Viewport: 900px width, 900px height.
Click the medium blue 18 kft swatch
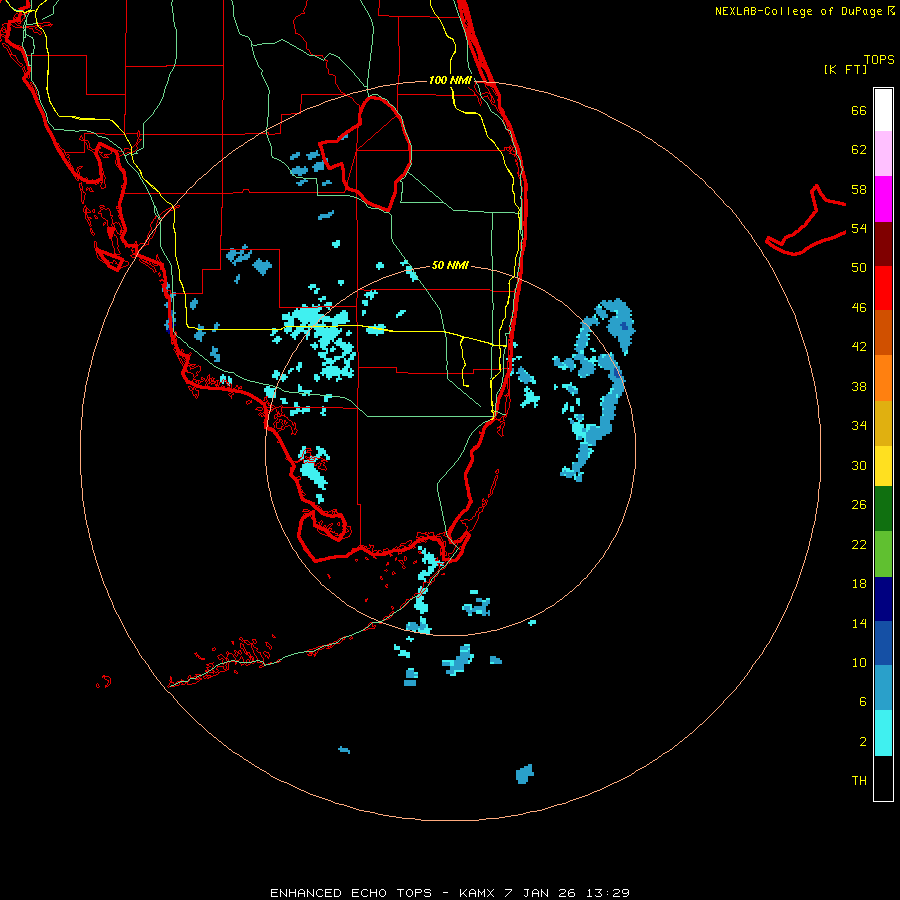(883, 643)
